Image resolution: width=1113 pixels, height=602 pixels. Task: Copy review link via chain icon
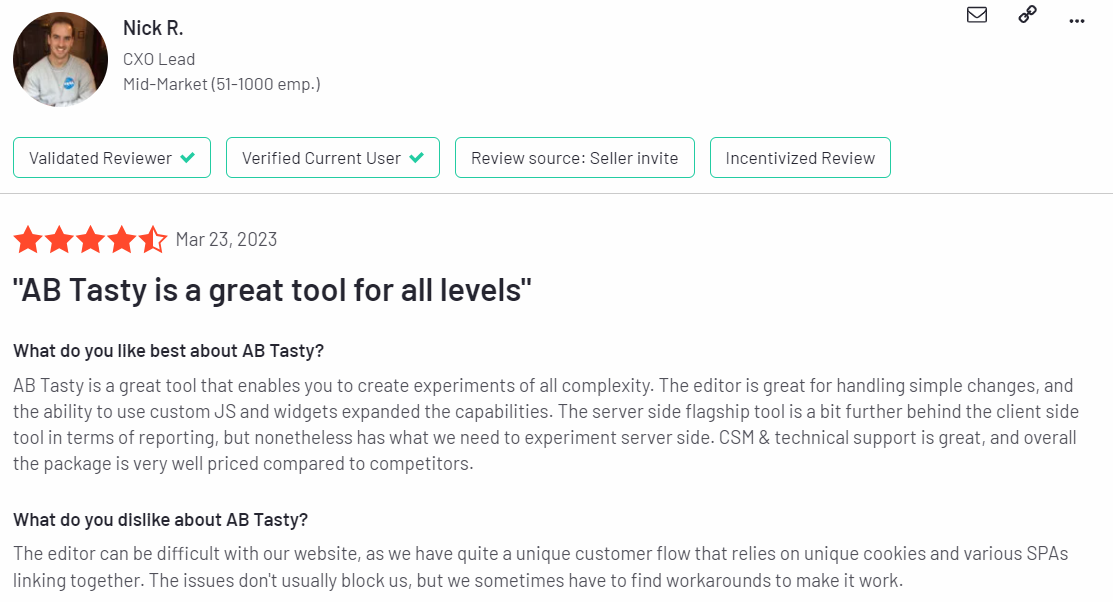pos(1027,14)
